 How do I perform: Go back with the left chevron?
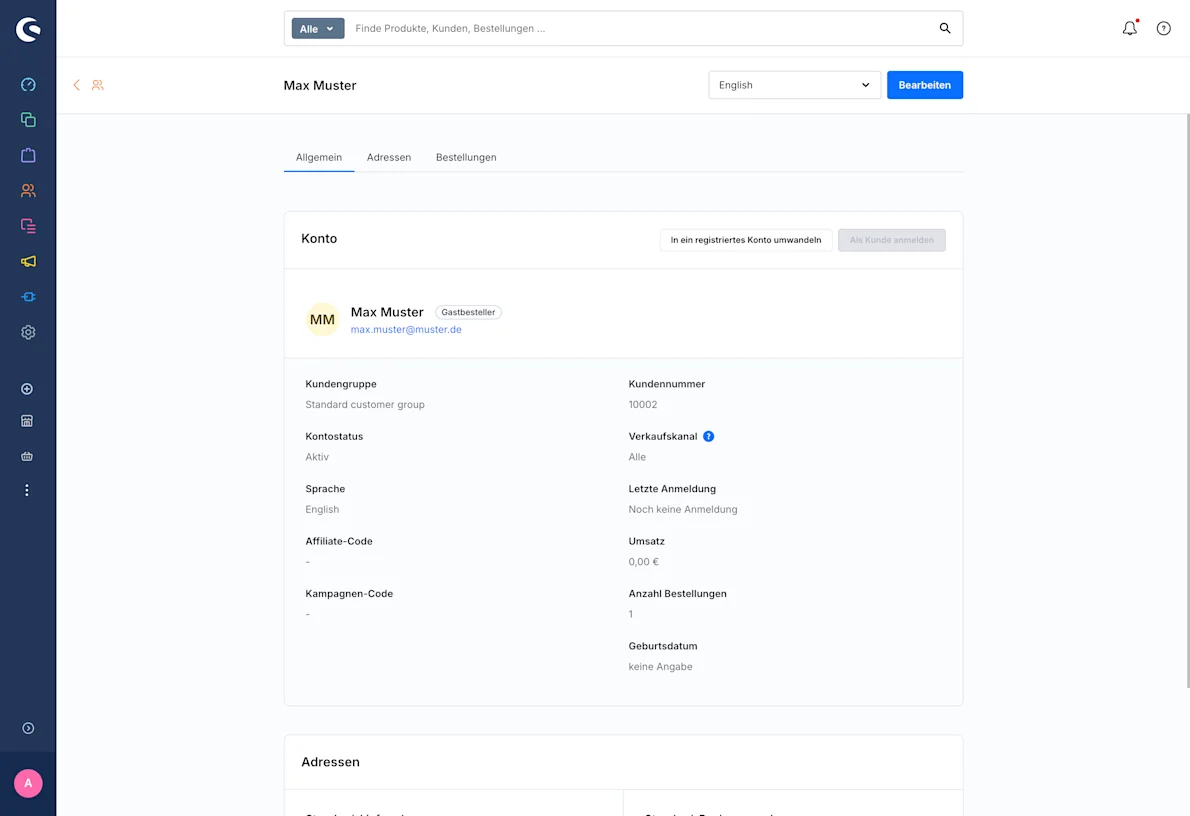click(77, 85)
